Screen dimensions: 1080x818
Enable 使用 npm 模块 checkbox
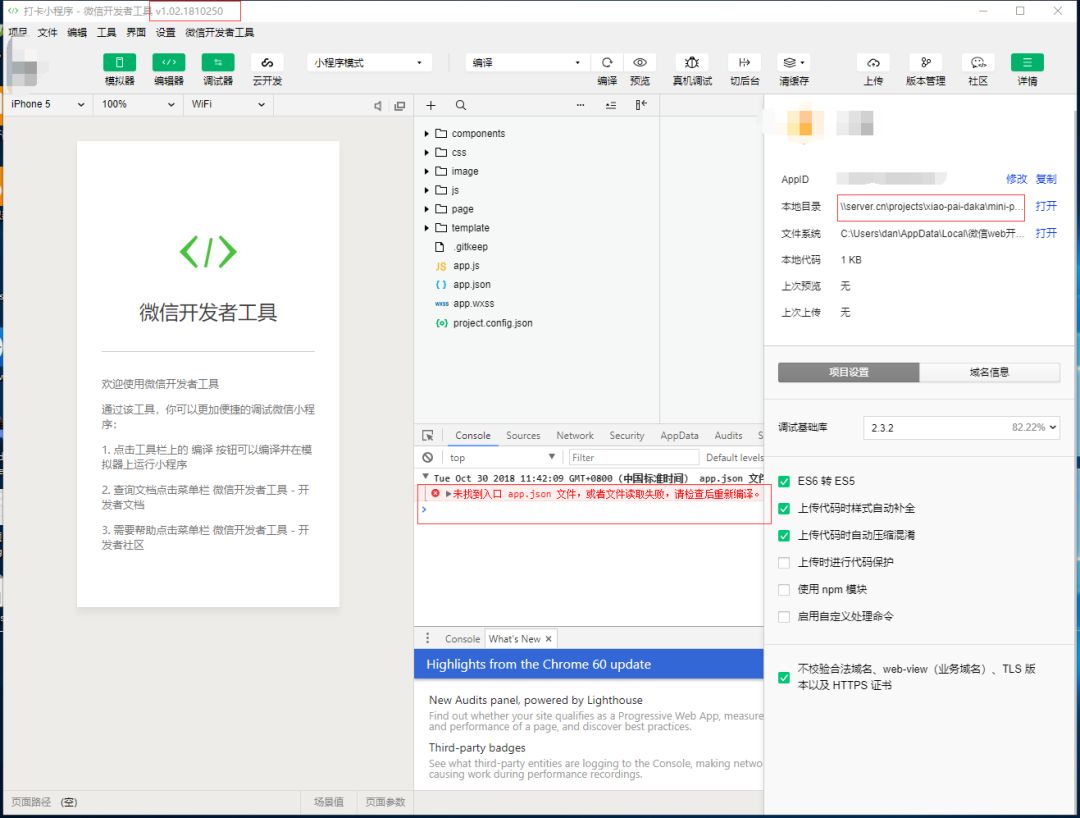(x=784, y=589)
